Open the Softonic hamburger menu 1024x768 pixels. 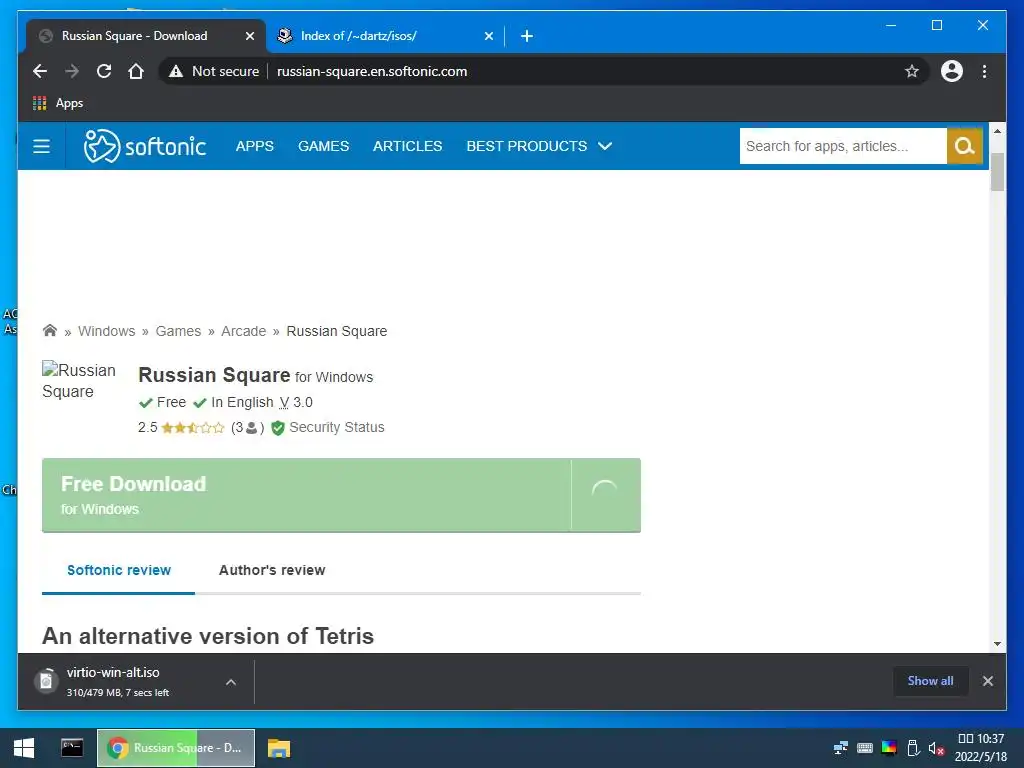pos(41,146)
